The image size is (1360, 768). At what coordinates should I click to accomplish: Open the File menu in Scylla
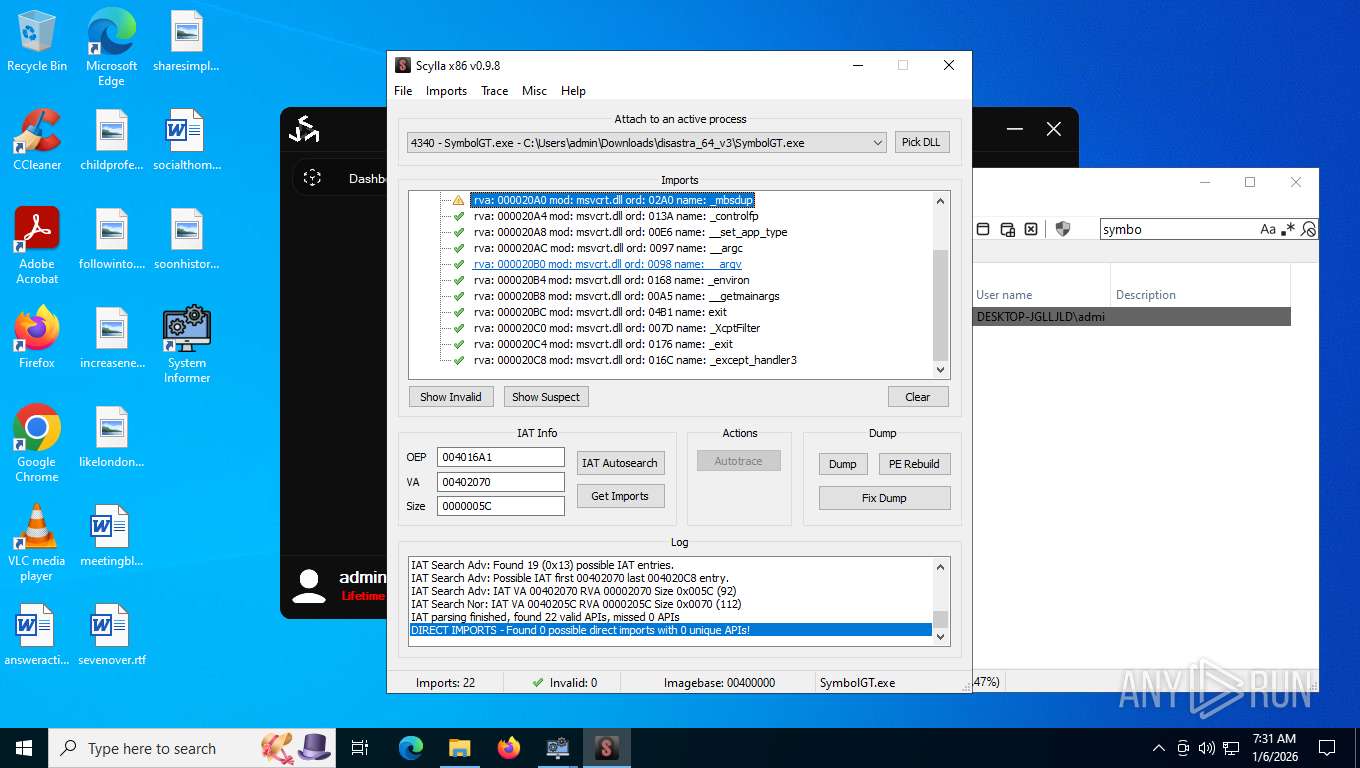(403, 91)
